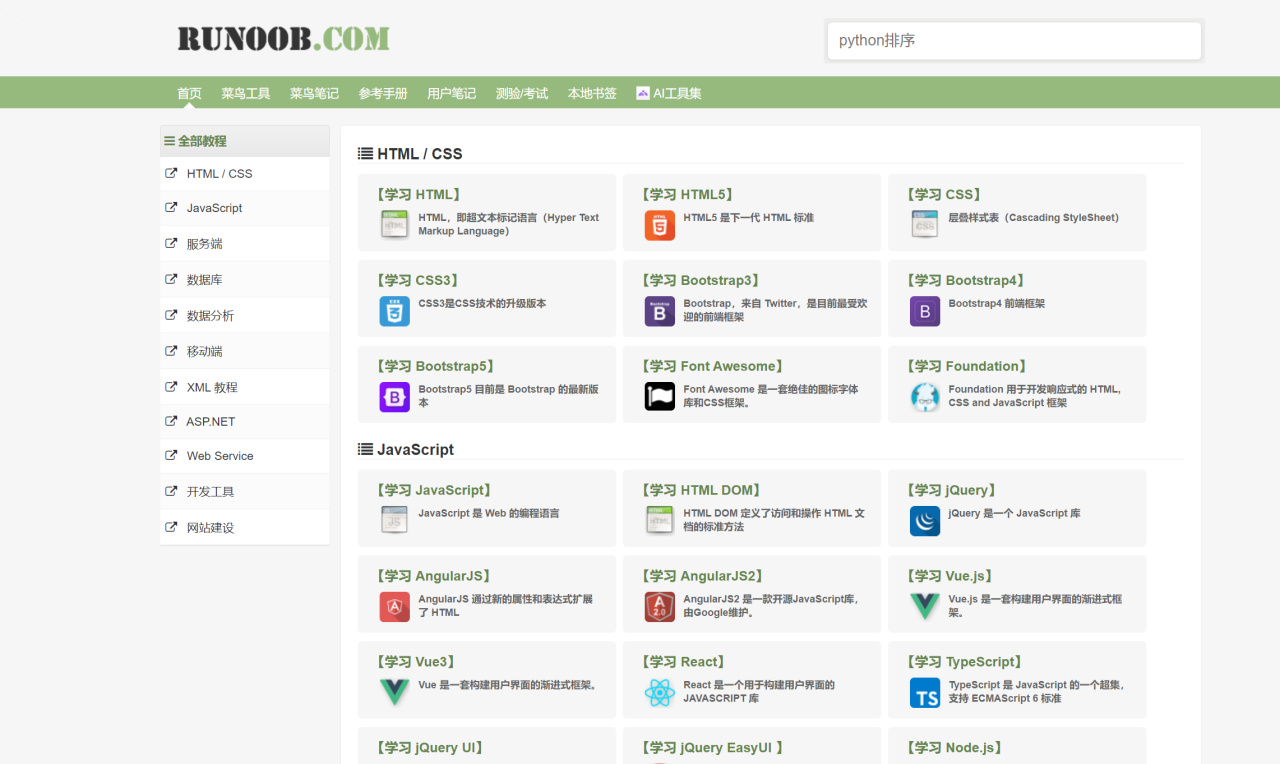Open the 【学习 jQuery UI】 tutorial link
Screen dimensions: 1280x764
(x=431, y=749)
